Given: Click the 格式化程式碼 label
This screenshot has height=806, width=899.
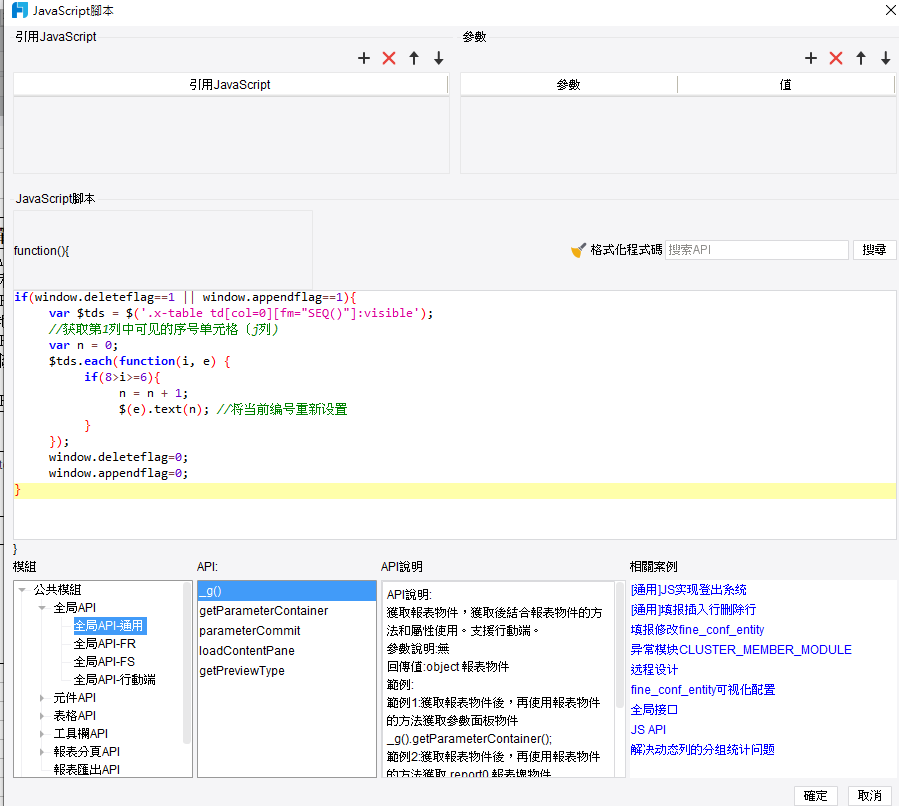Looking at the screenshot, I should click(626, 250).
